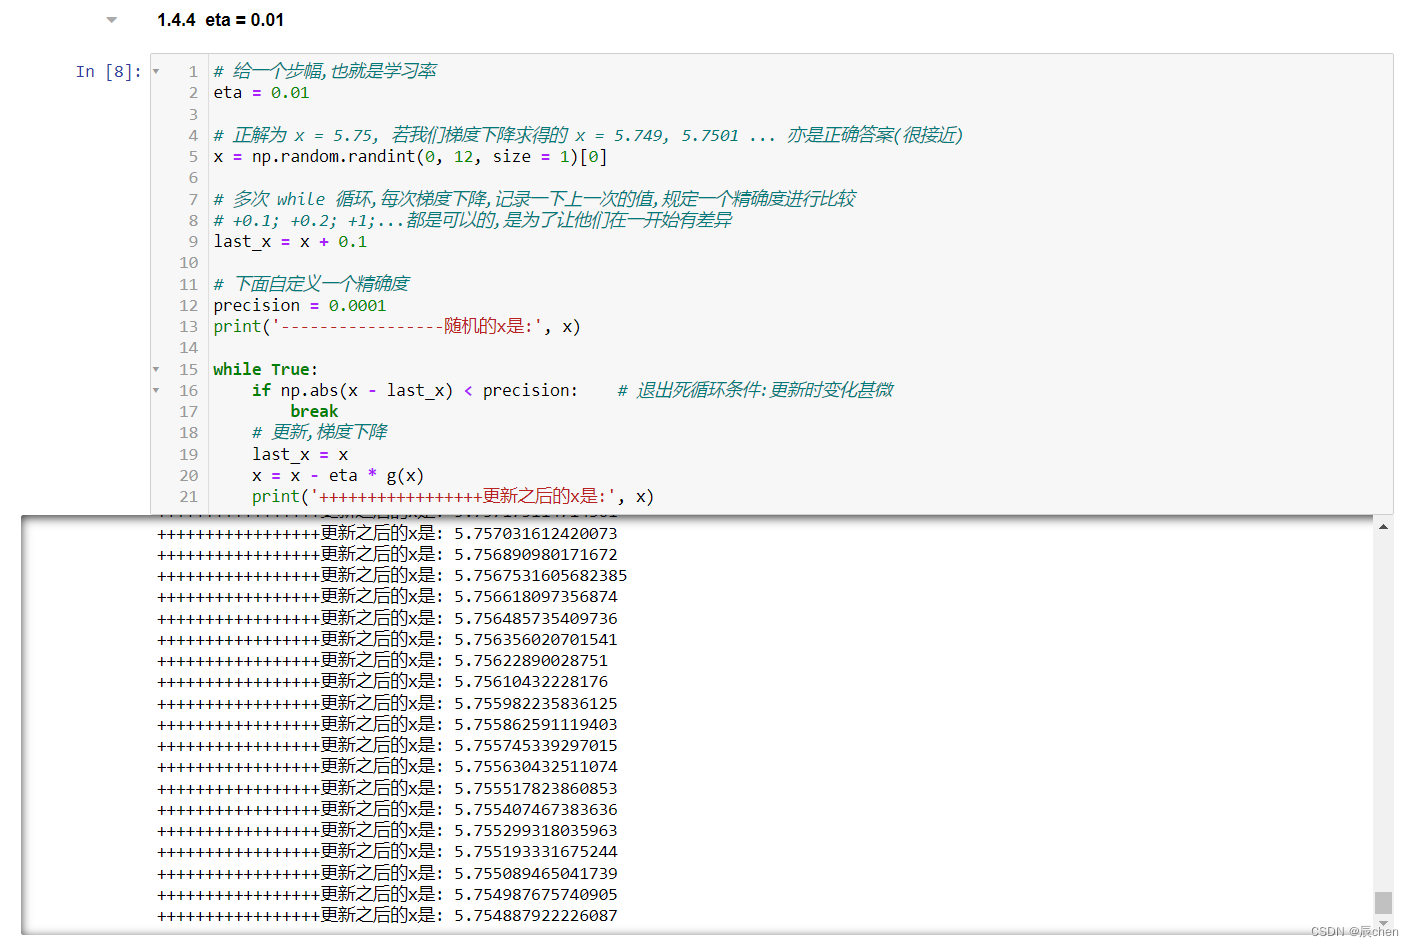Click output value 5.75622890028751
The image size is (1414, 947).
531,661
